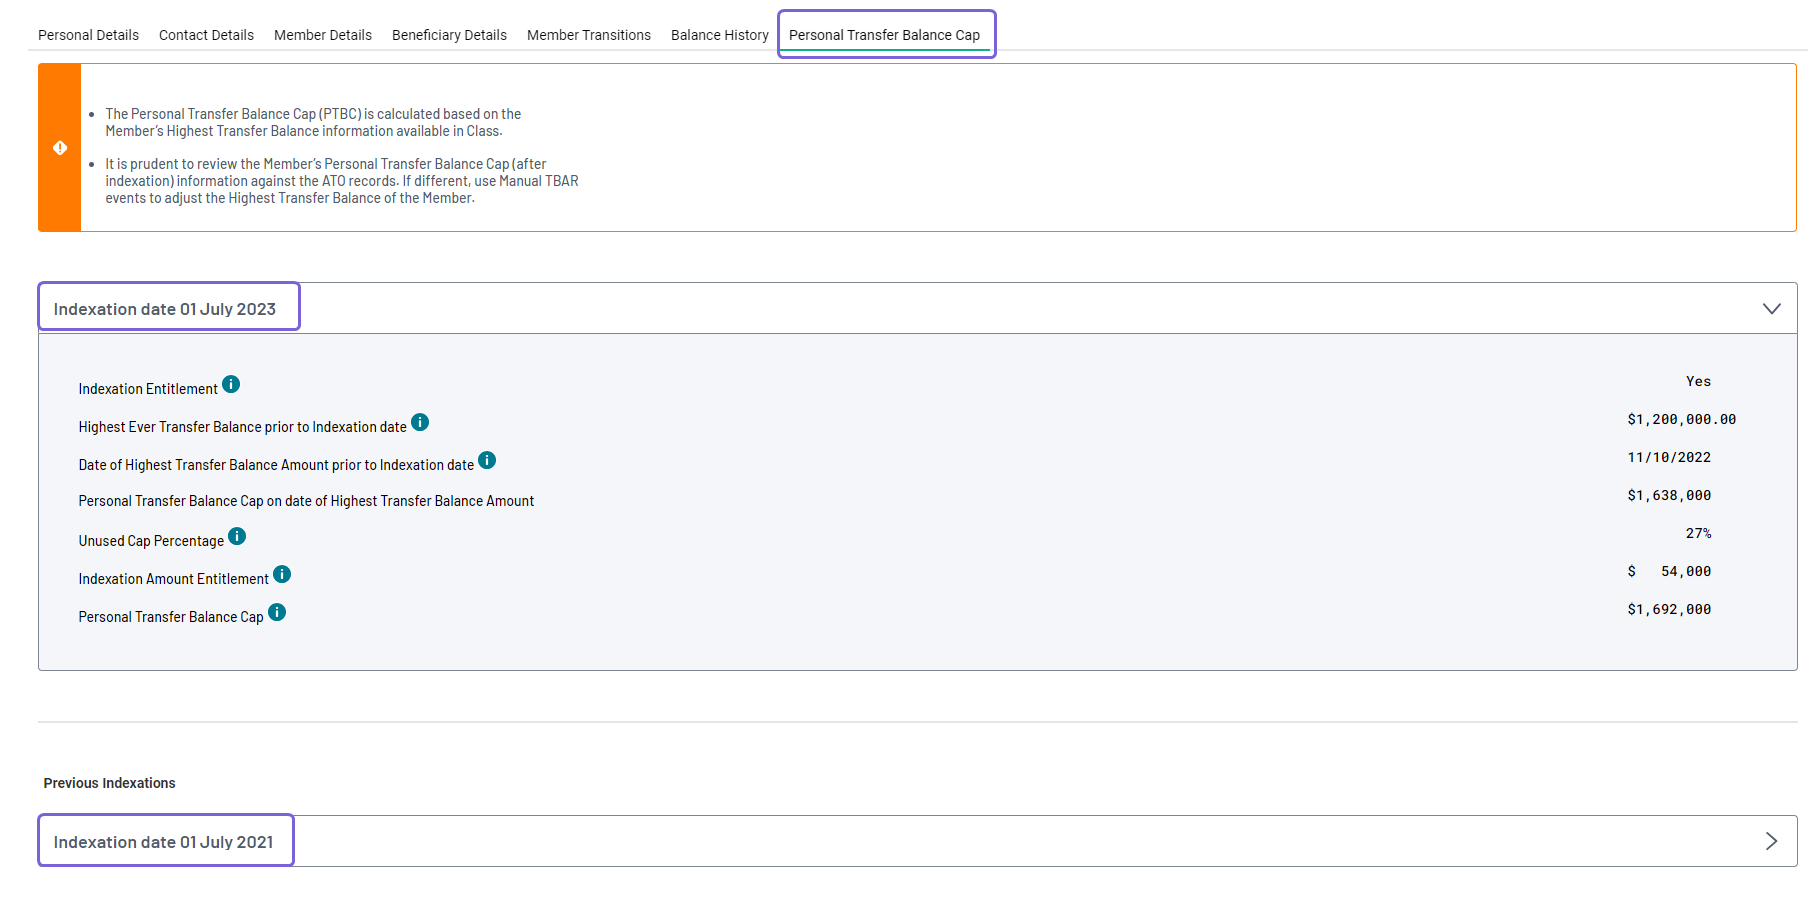Click the orange warning exclamation icon
The width and height of the screenshot is (1812, 911).
[59, 147]
